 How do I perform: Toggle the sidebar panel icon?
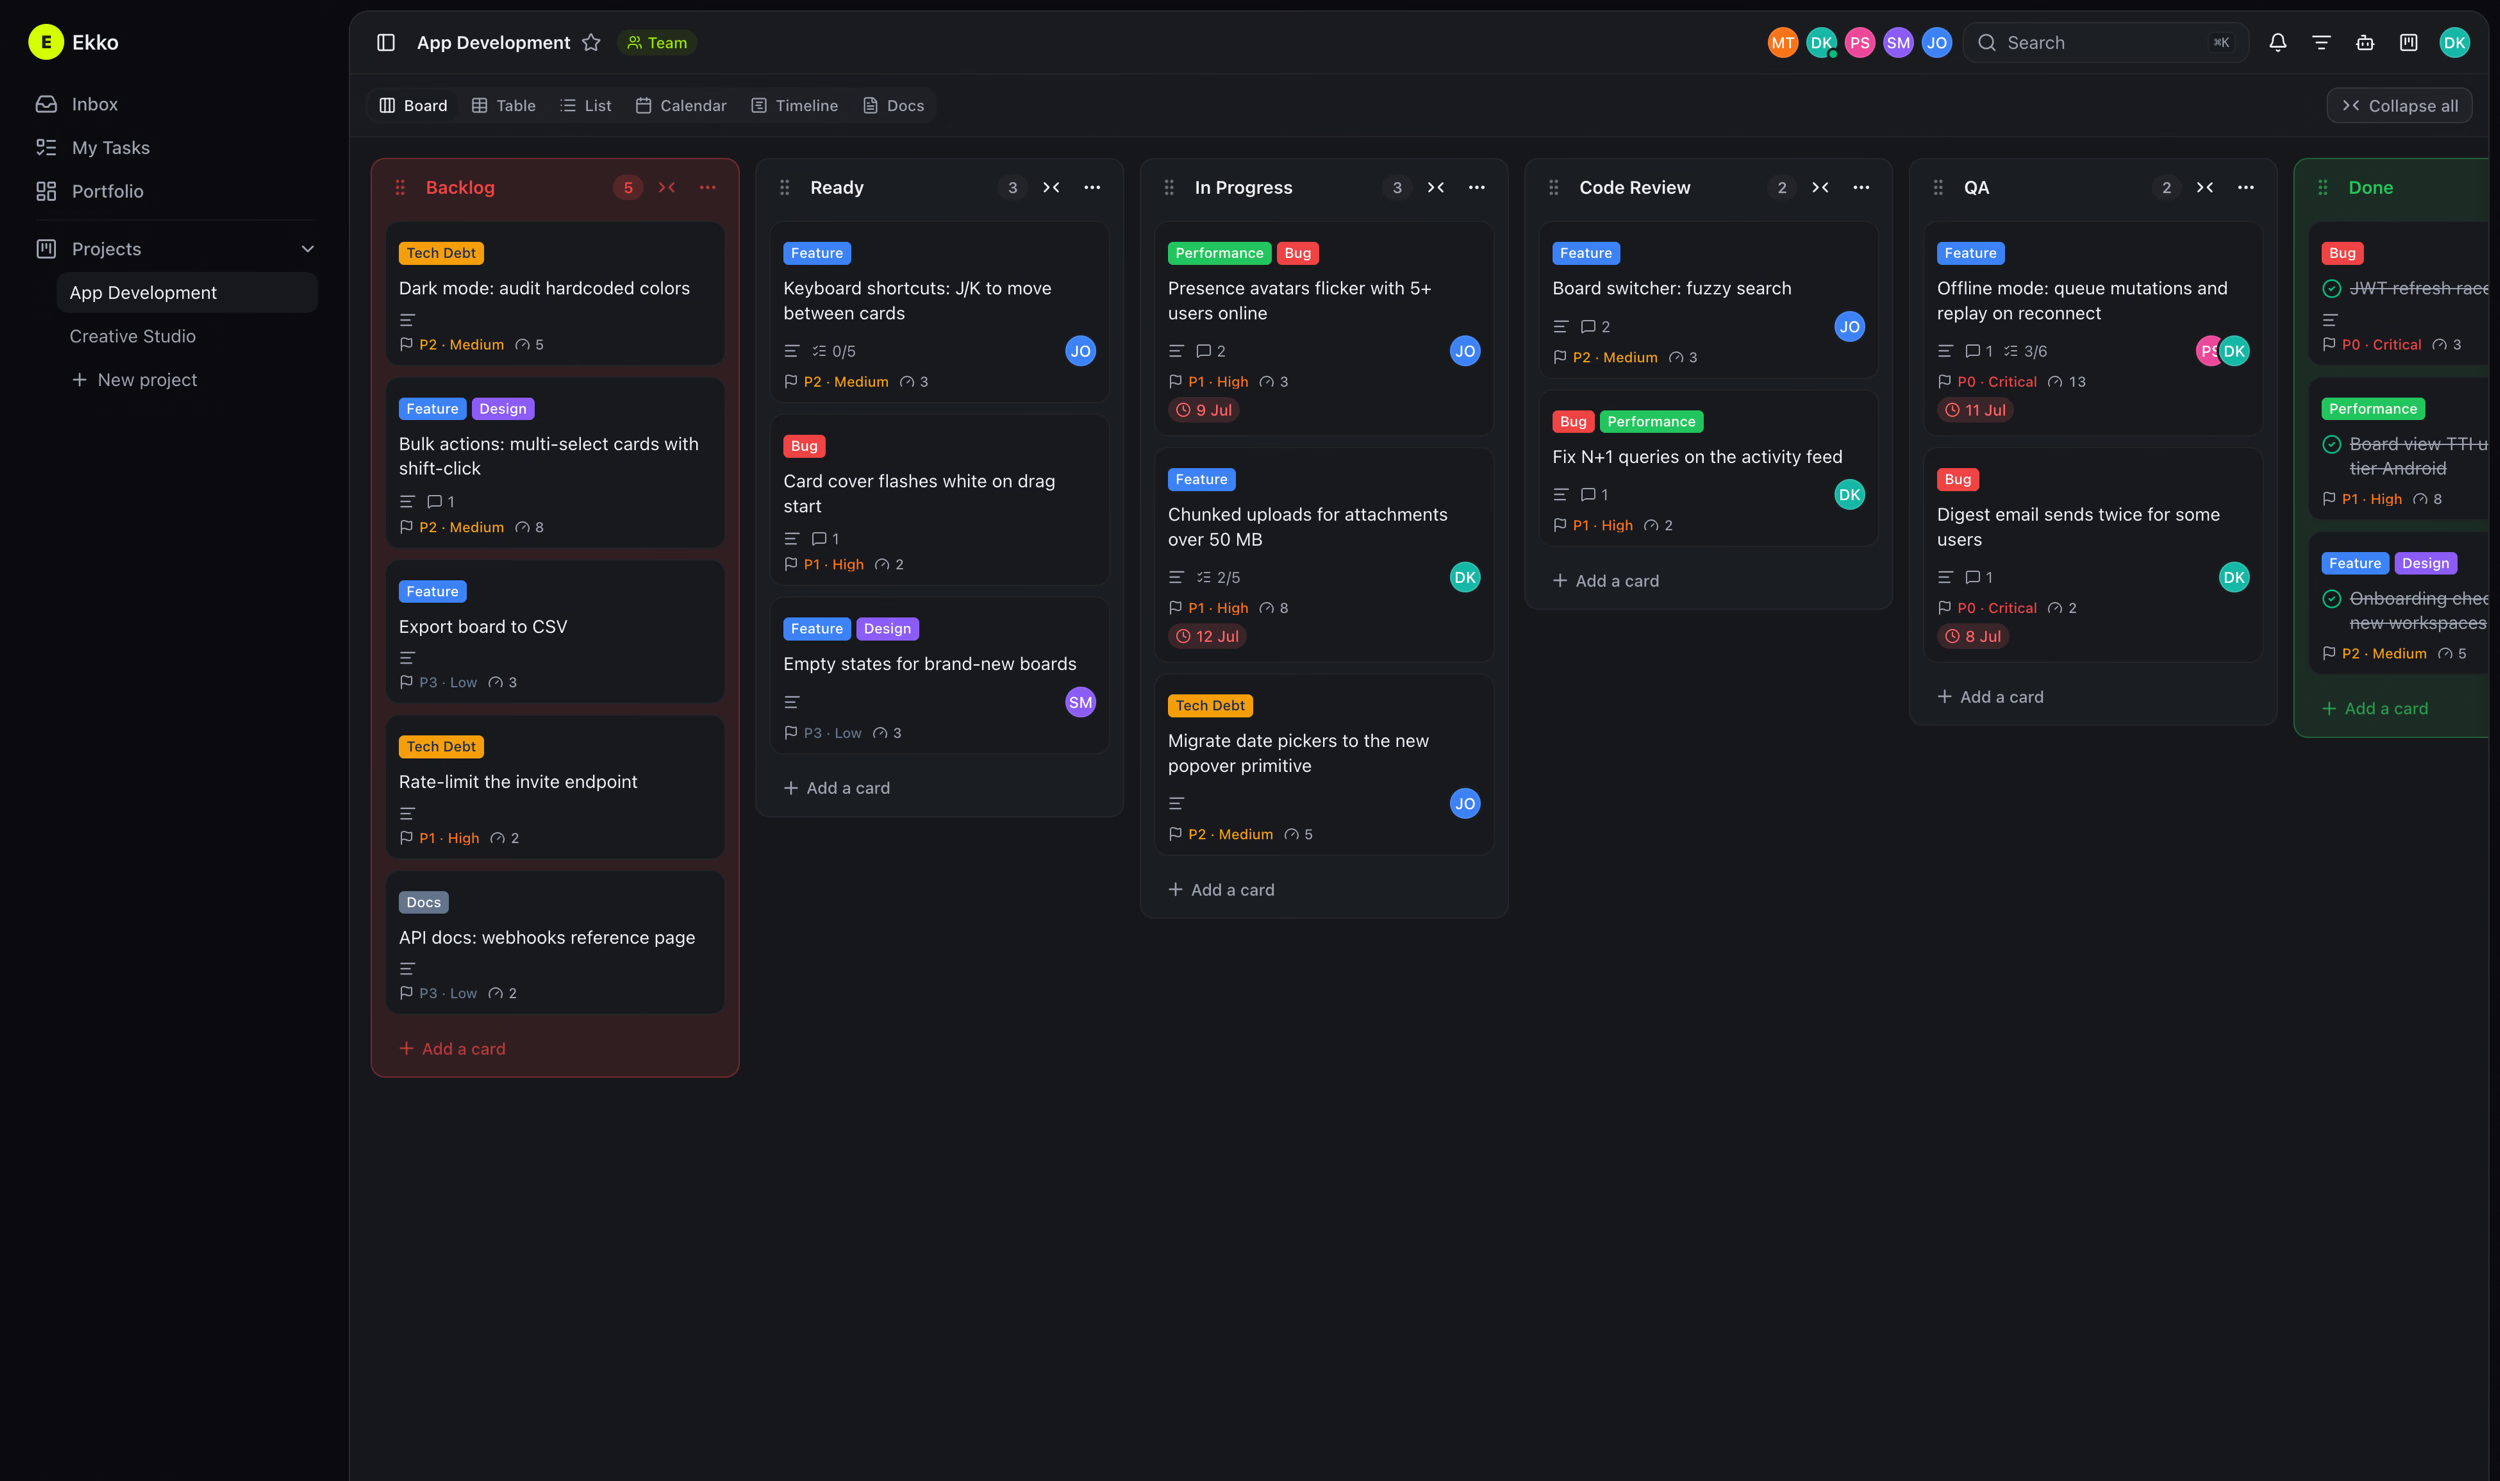click(x=386, y=42)
